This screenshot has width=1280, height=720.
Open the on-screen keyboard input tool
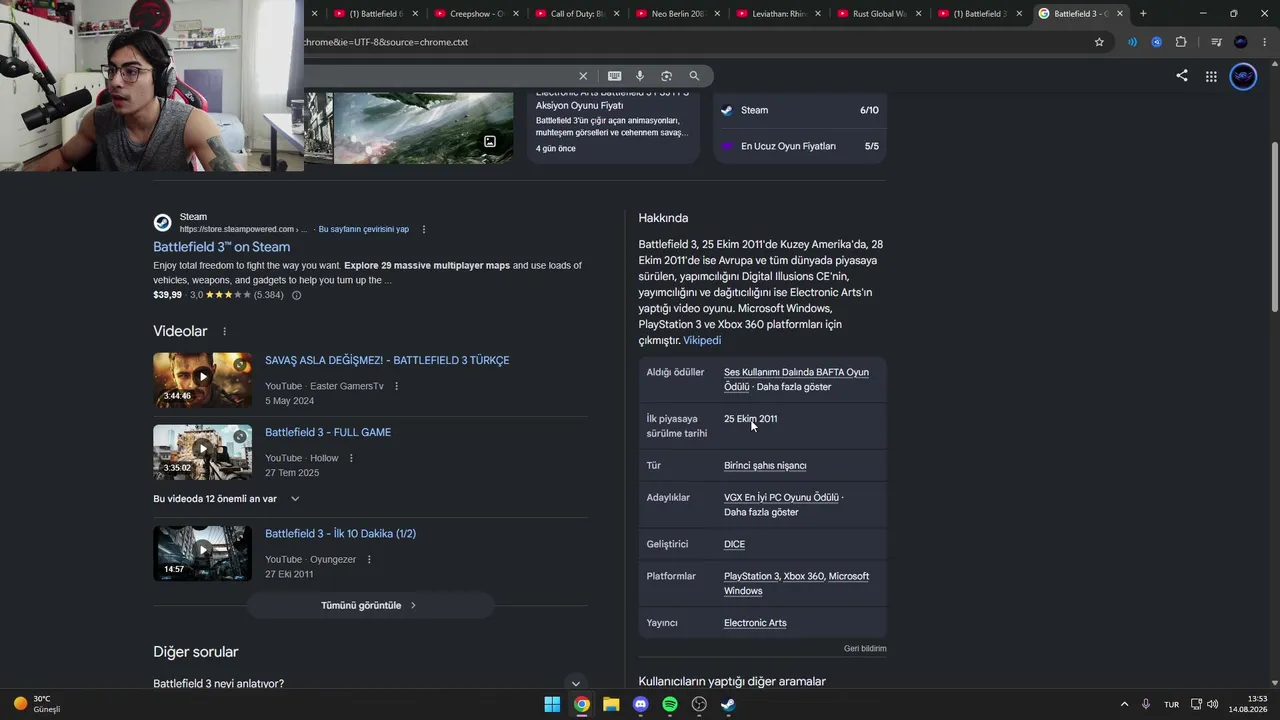click(614, 76)
